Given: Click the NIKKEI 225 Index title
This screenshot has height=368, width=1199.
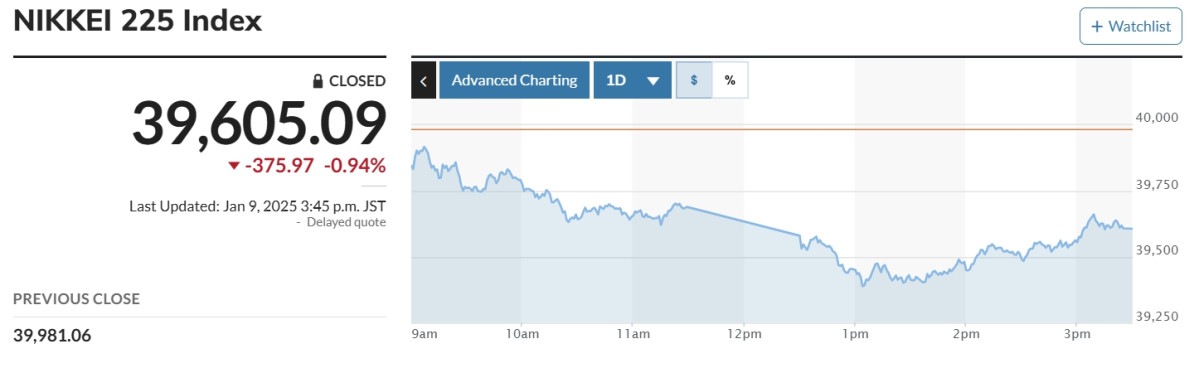Looking at the screenshot, I should [138, 21].
